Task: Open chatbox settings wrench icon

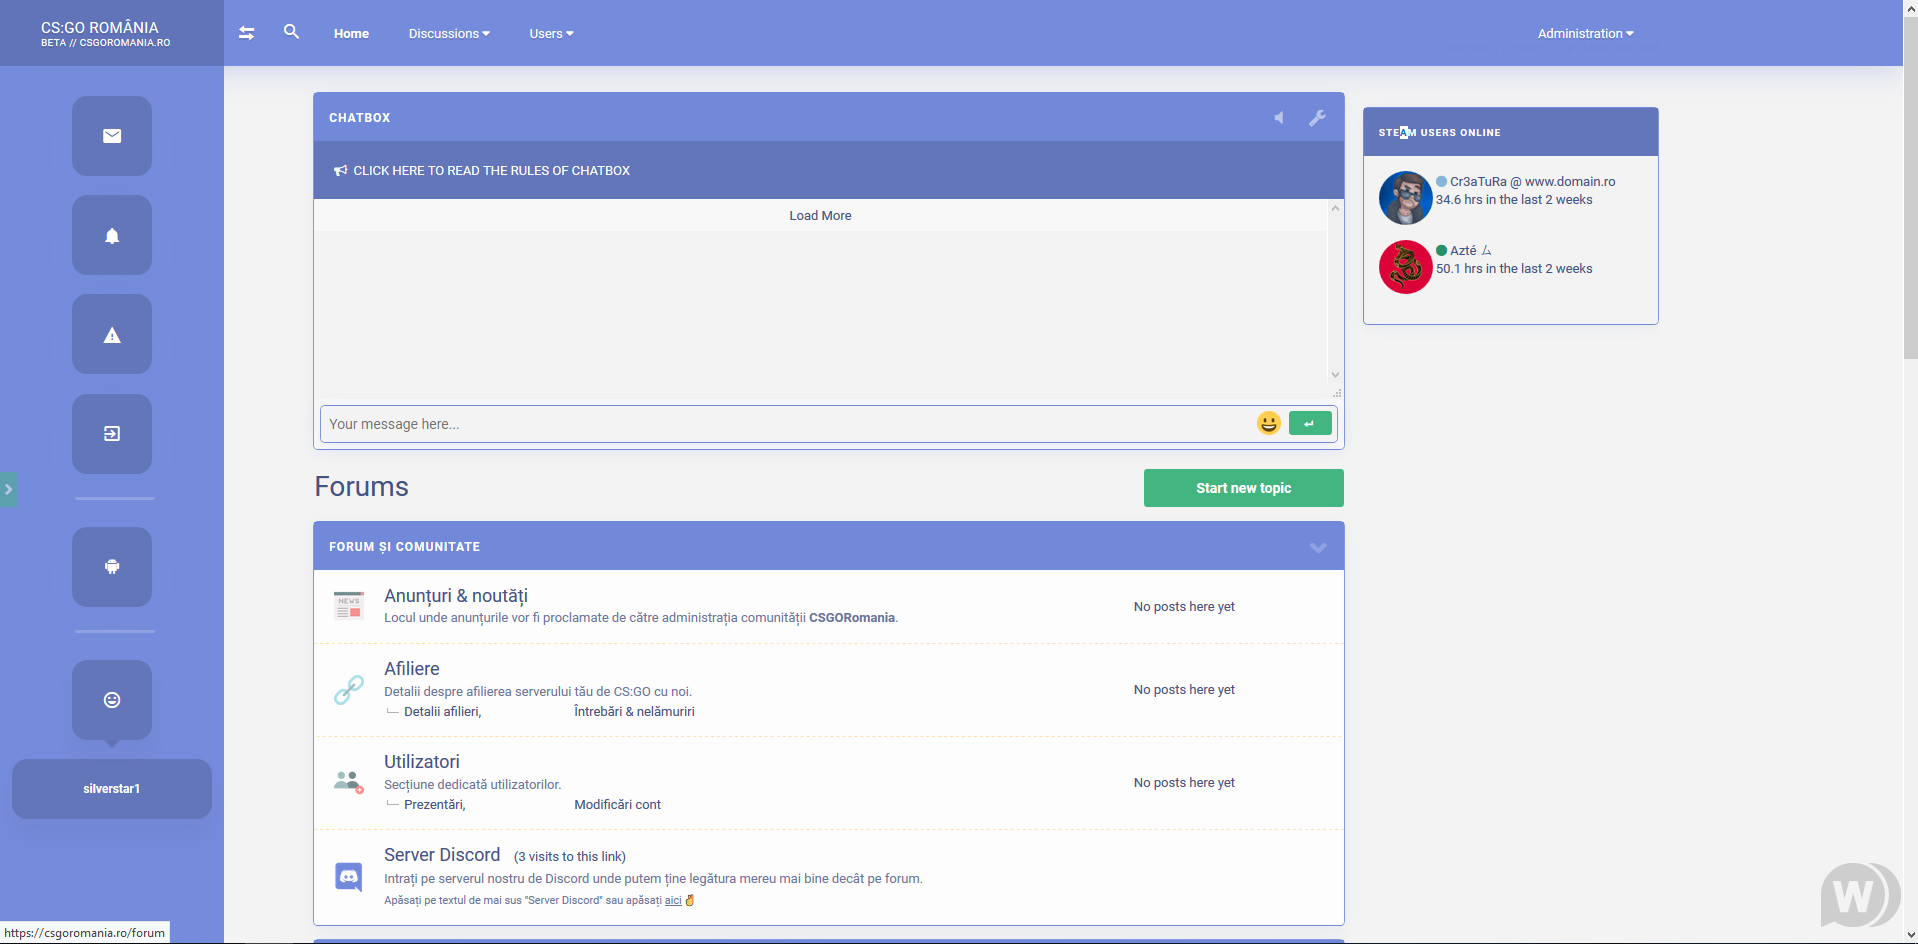Action: pos(1317,118)
